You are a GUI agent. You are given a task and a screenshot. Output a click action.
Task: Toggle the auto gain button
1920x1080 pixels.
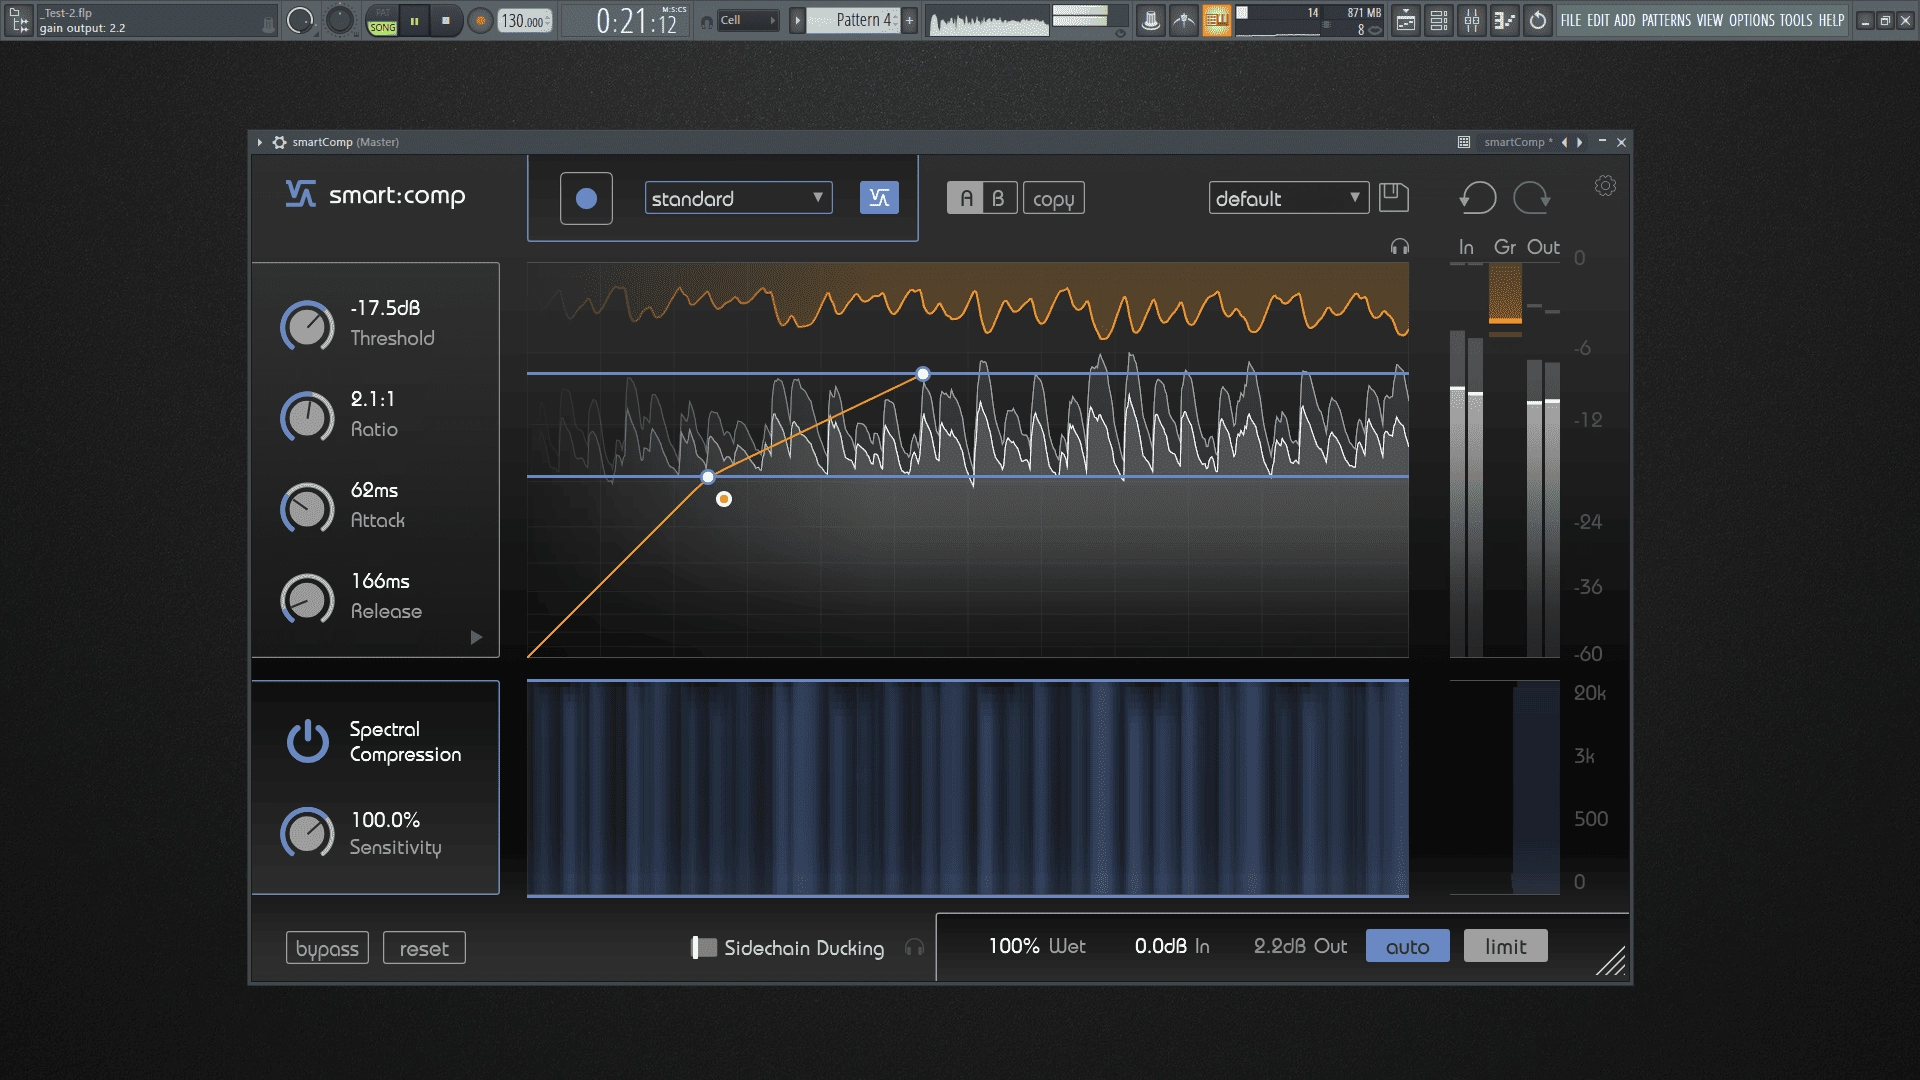pyautogui.click(x=1407, y=946)
